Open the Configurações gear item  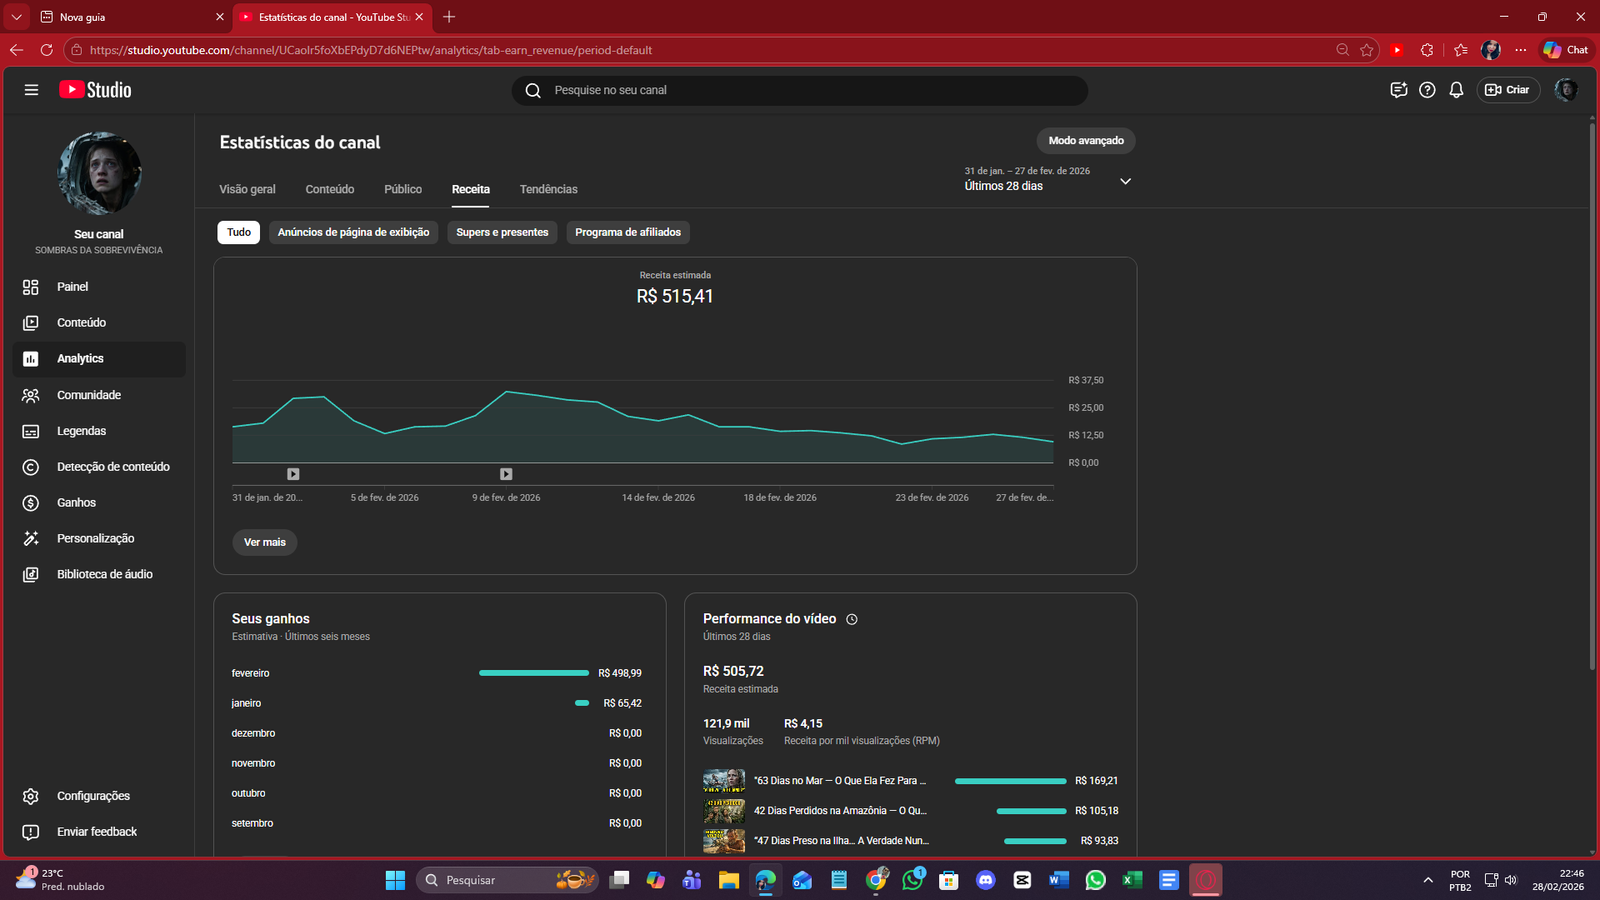coord(93,796)
